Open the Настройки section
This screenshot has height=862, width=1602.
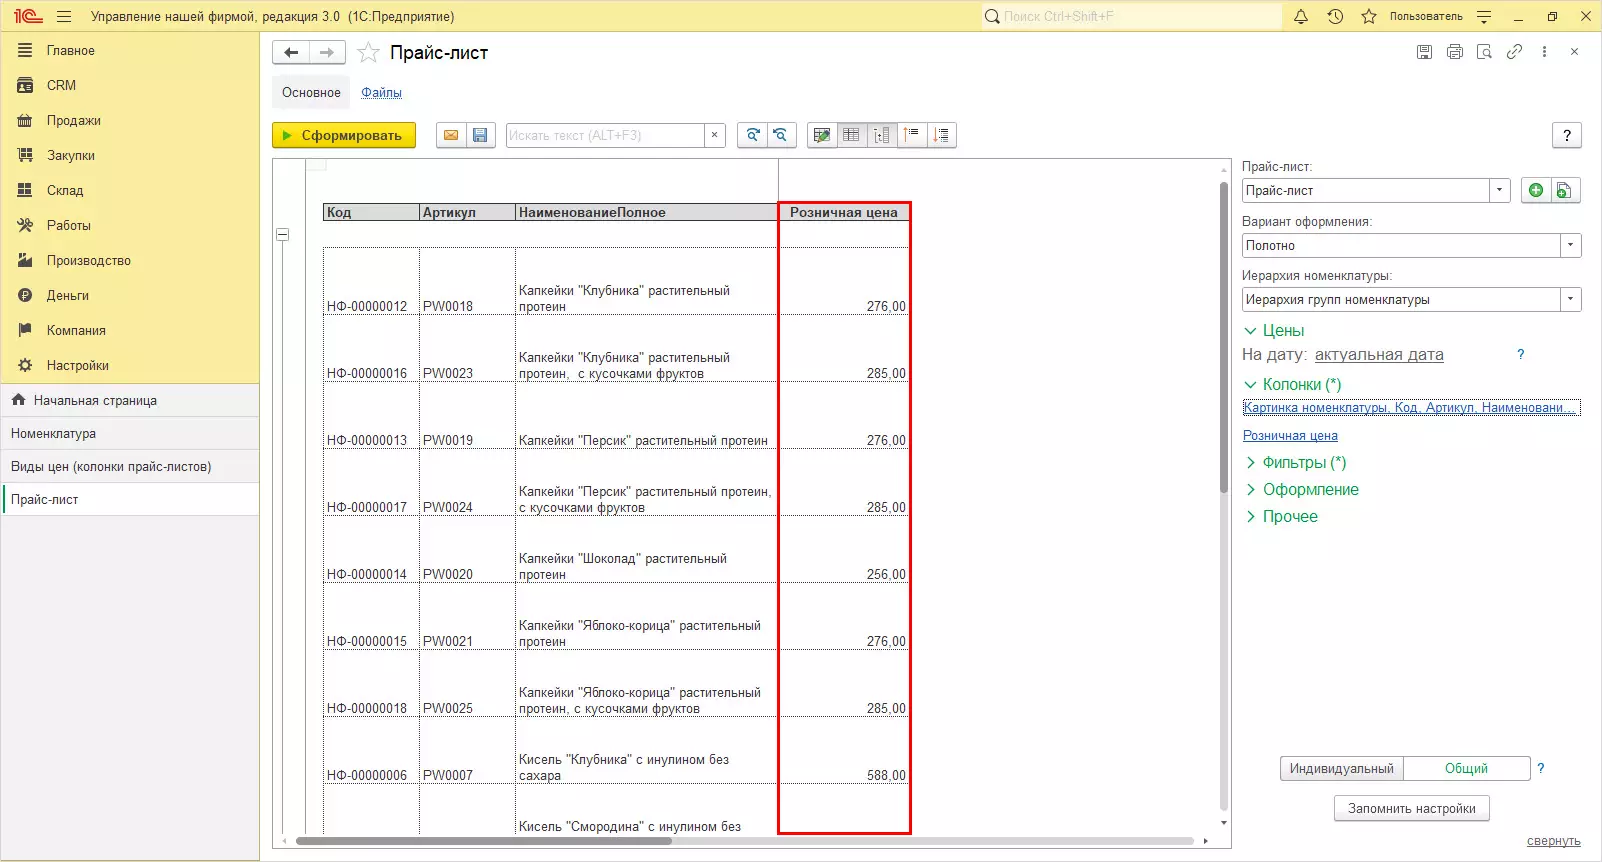130,365
